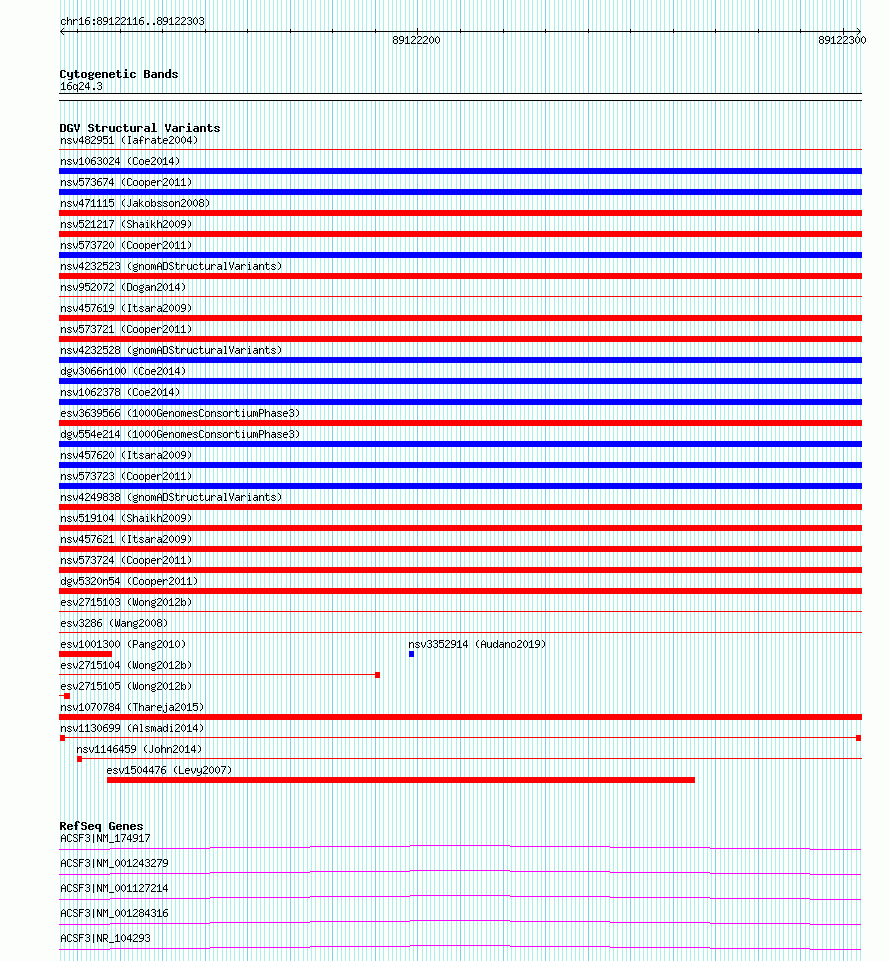Click nsv457620 (Itsara2009) label

pos(126,455)
